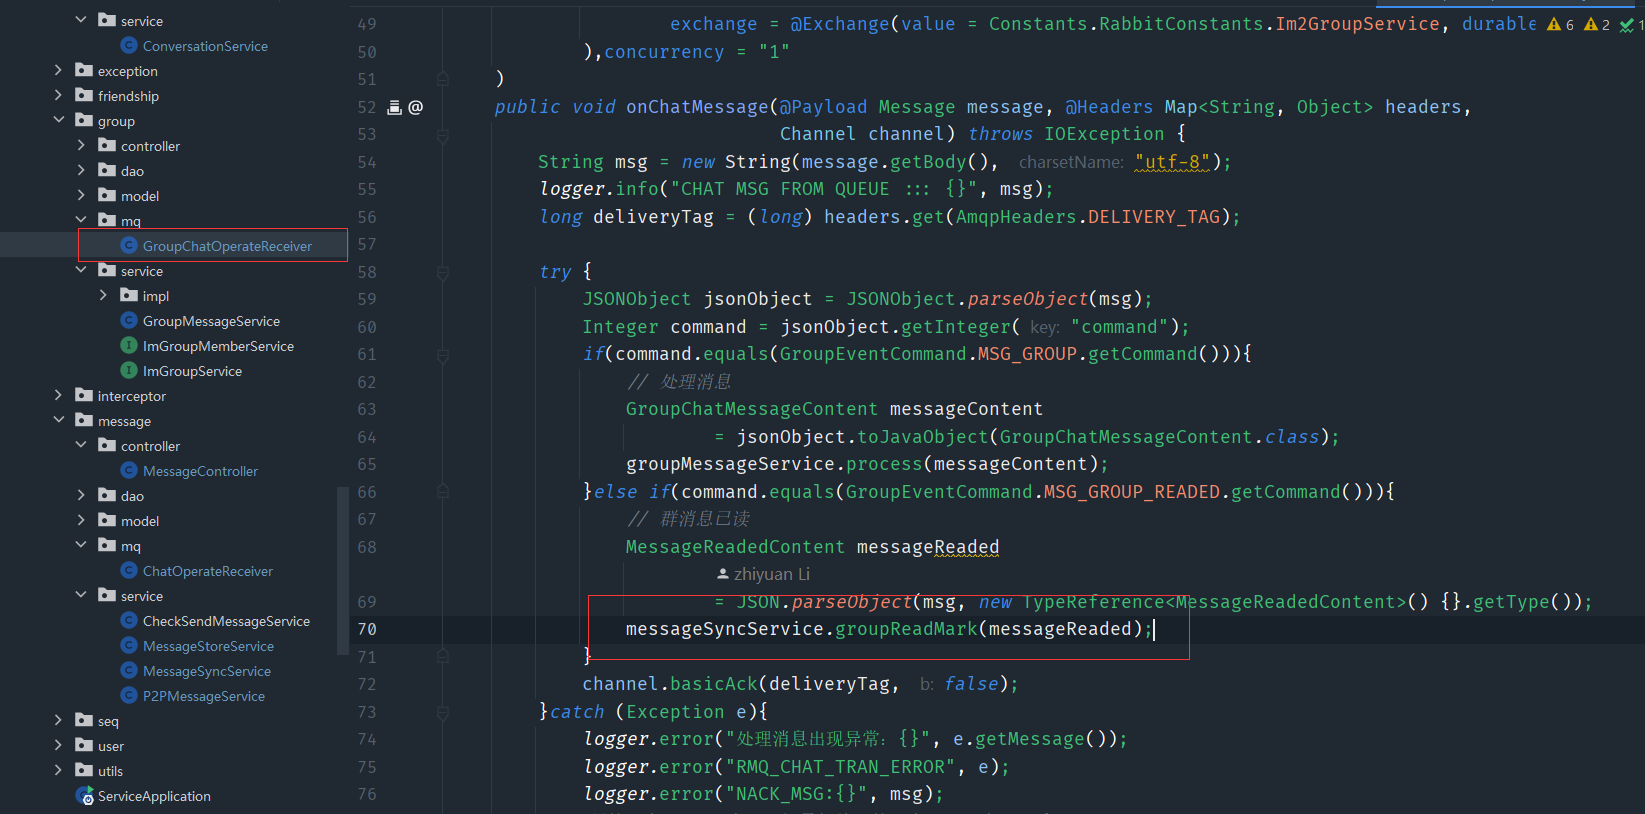Click the project tree vertical scrollbar

coord(343,570)
